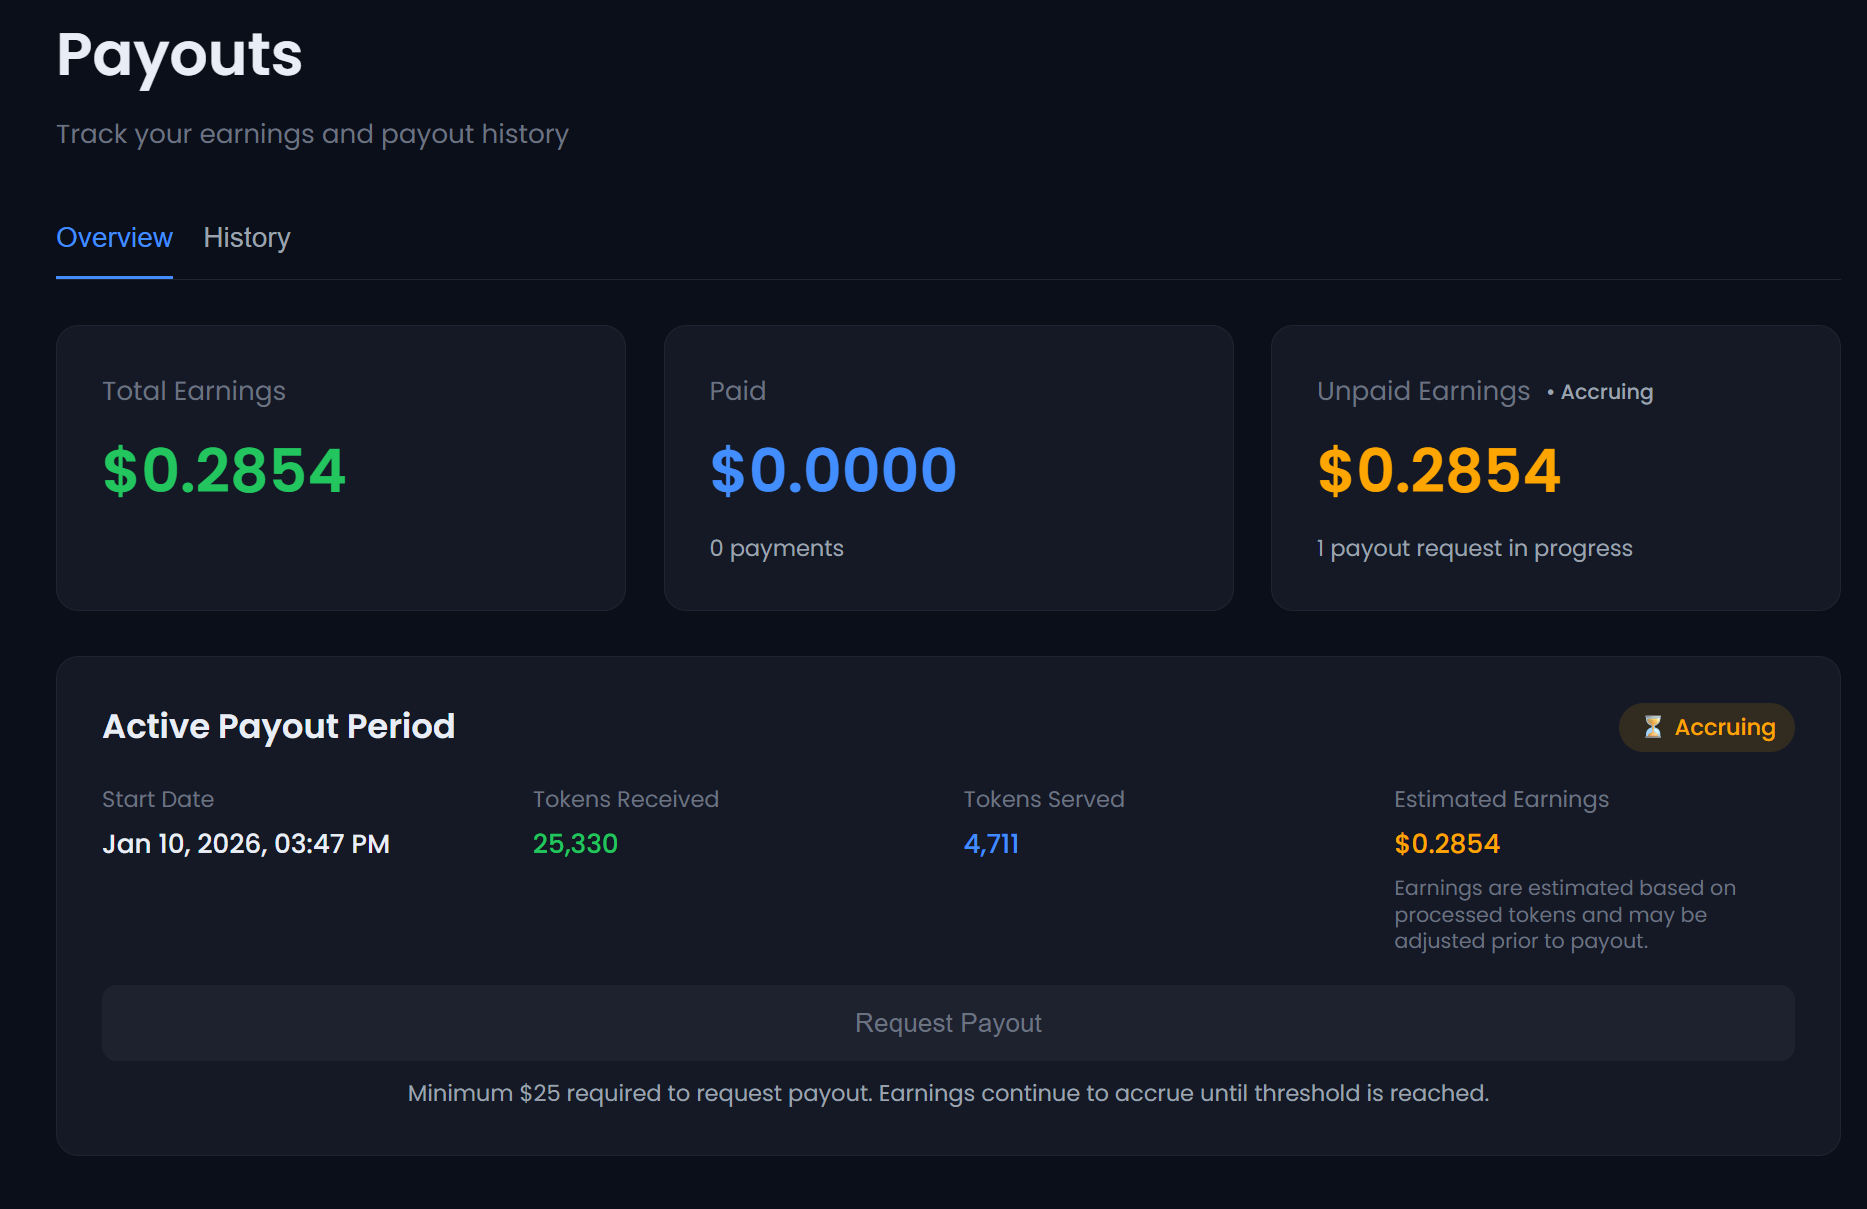The image size is (1867, 1209).
Task: Click the Tokens Served value 4,711
Action: pyautogui.click(x=990, y=843)
